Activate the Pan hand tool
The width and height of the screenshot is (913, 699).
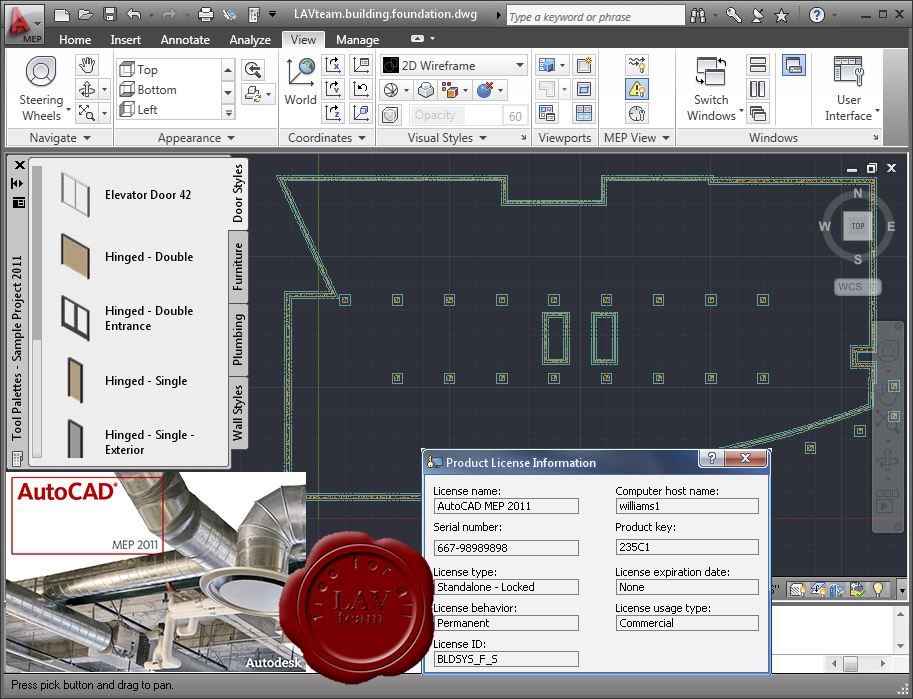[x=87, y=65]
